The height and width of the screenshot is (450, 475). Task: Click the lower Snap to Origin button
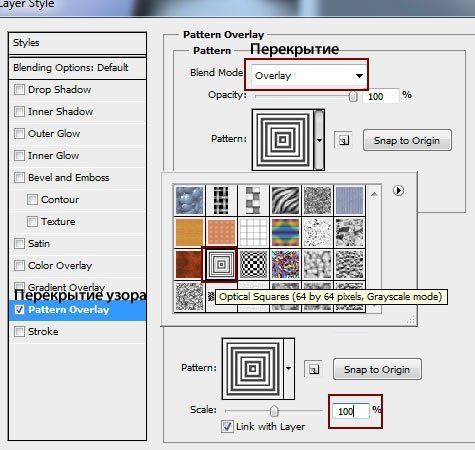click(x=377, y=369)
